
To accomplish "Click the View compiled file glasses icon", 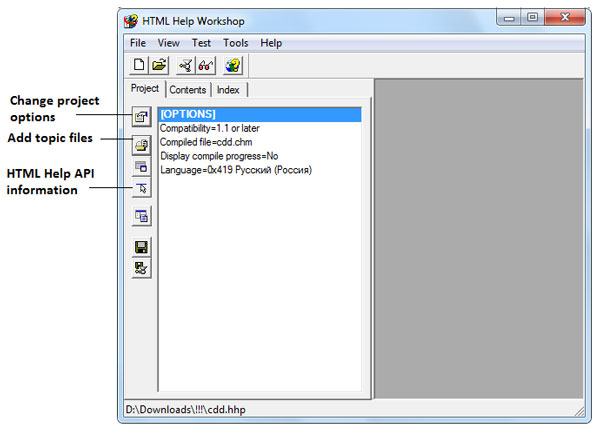I will [205, 66].
